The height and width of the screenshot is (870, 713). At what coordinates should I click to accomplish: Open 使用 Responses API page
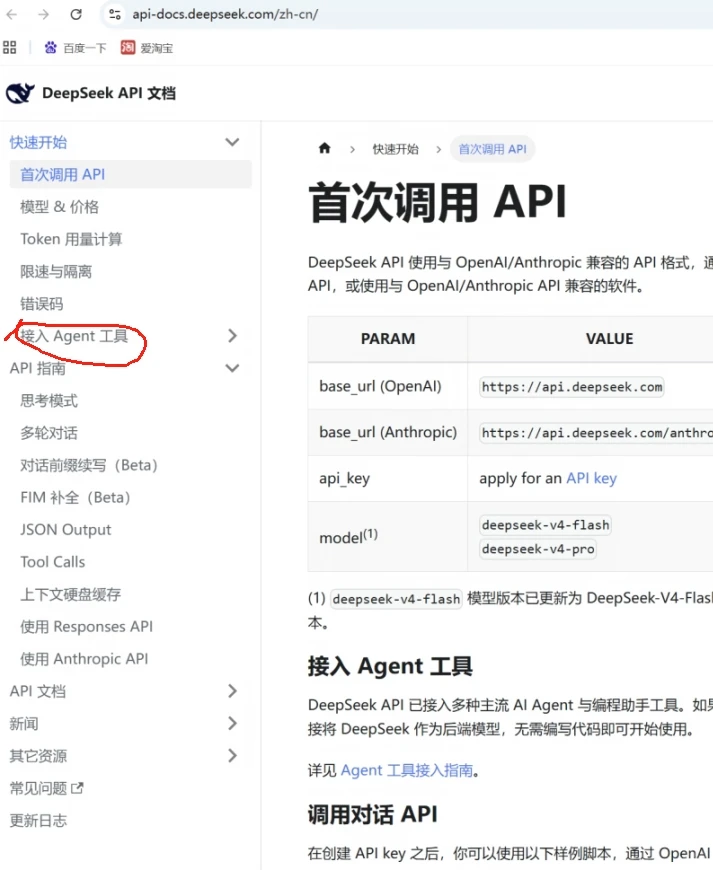[87, 626]
